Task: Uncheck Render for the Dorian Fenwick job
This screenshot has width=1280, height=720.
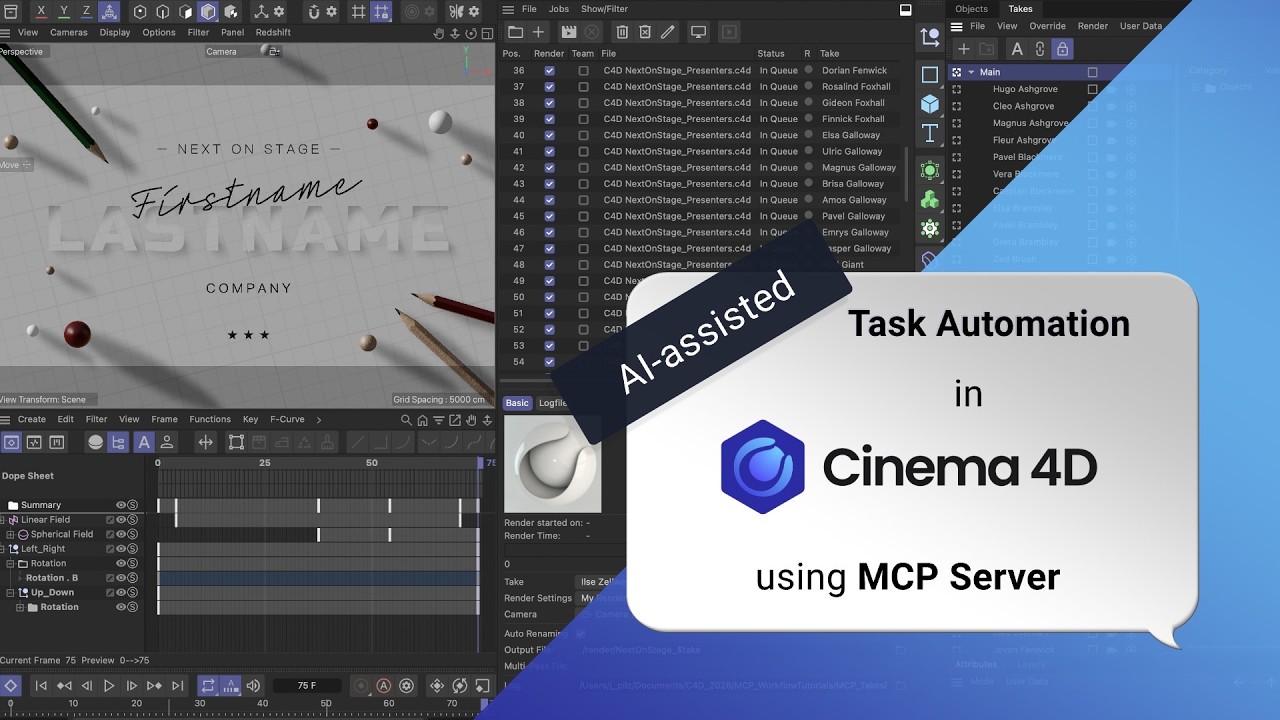Action: coord(549,71)
